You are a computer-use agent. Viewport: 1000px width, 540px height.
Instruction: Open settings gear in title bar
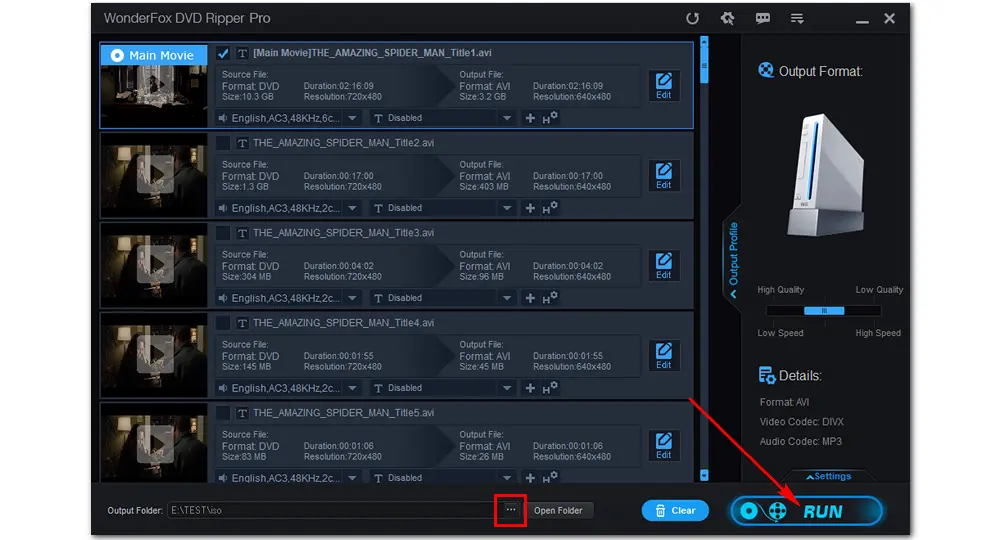(x=727, y=18)
